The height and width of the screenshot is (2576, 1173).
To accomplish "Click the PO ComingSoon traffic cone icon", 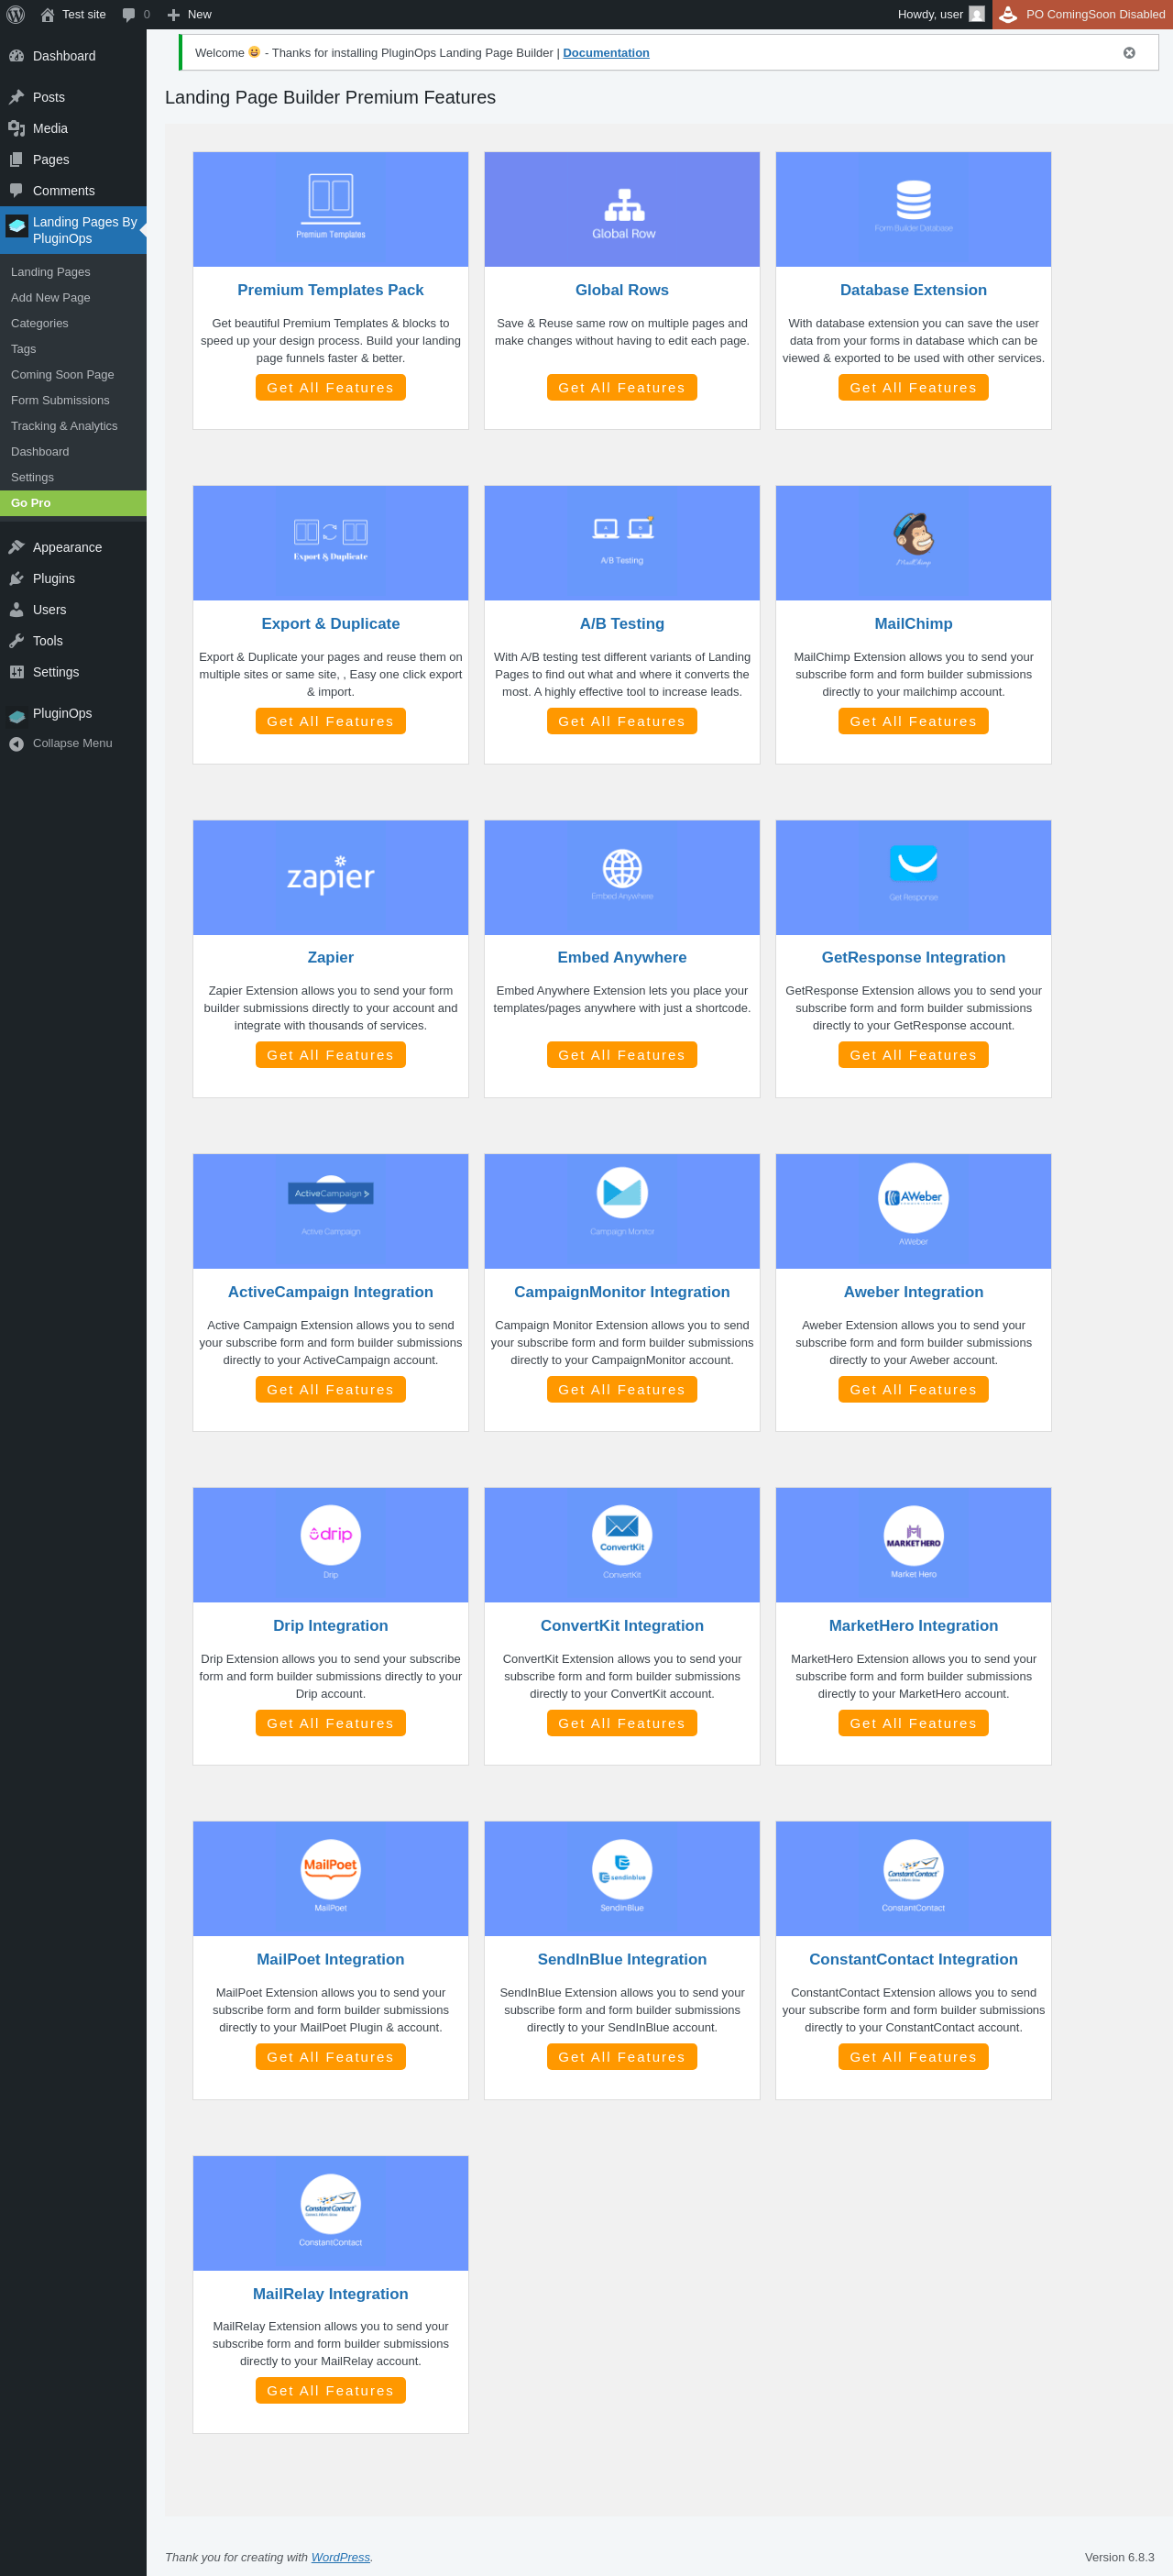I will pyautogui.click(x=1008, y=14).
